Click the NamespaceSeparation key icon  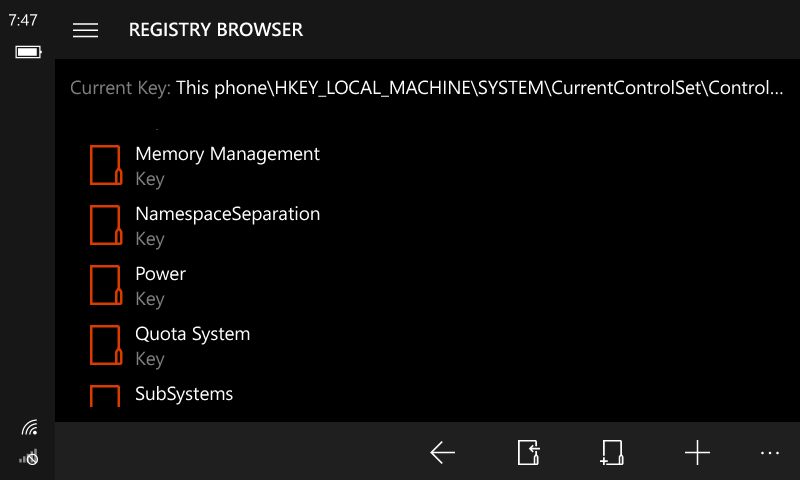[x=105, y=225]
